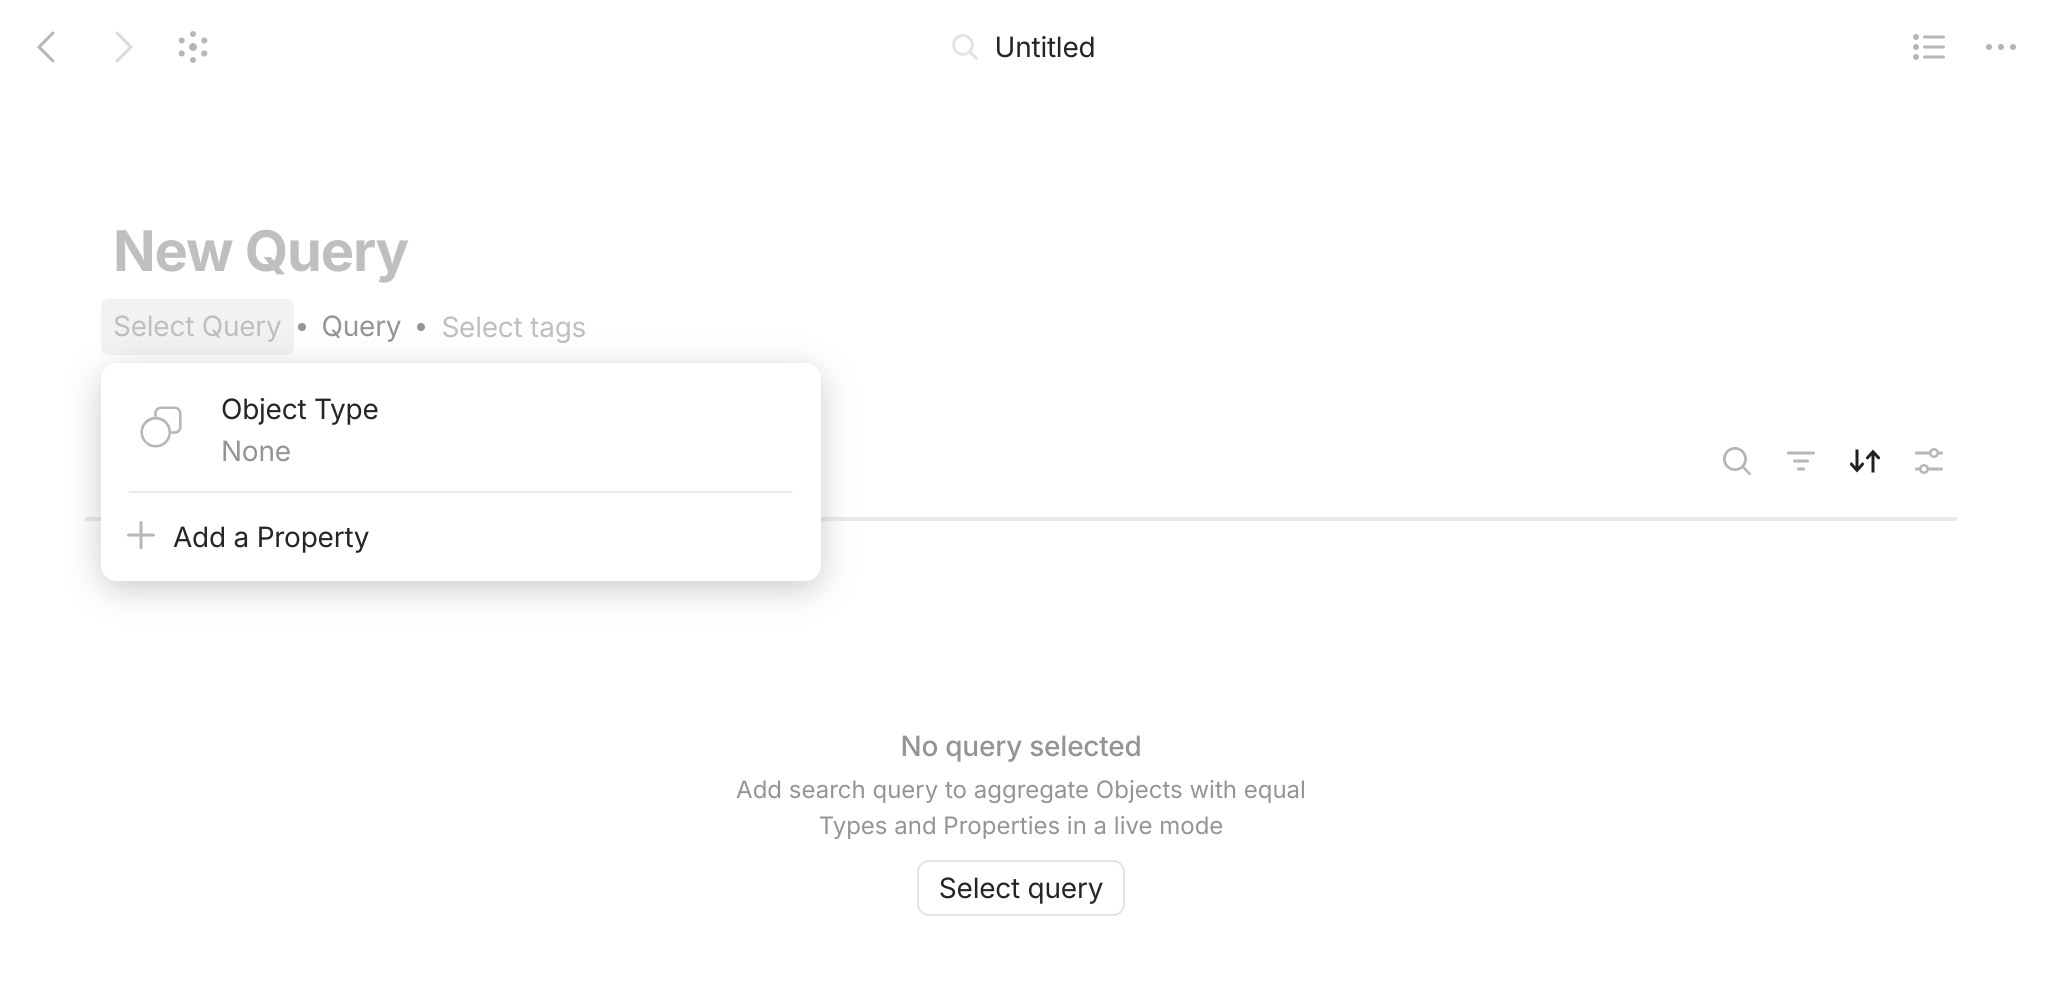The height and width of the screenshot is (986, 2053).
Task: Edit the New Query title field
Action: click(261, 251)
